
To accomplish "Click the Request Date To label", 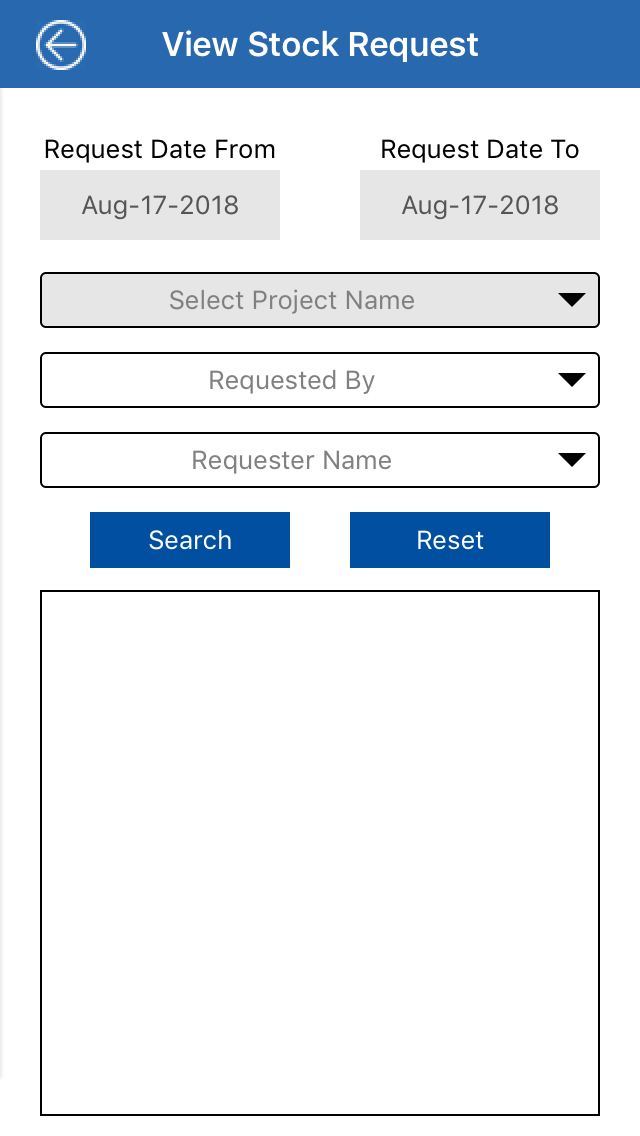I will coord(480,150).
